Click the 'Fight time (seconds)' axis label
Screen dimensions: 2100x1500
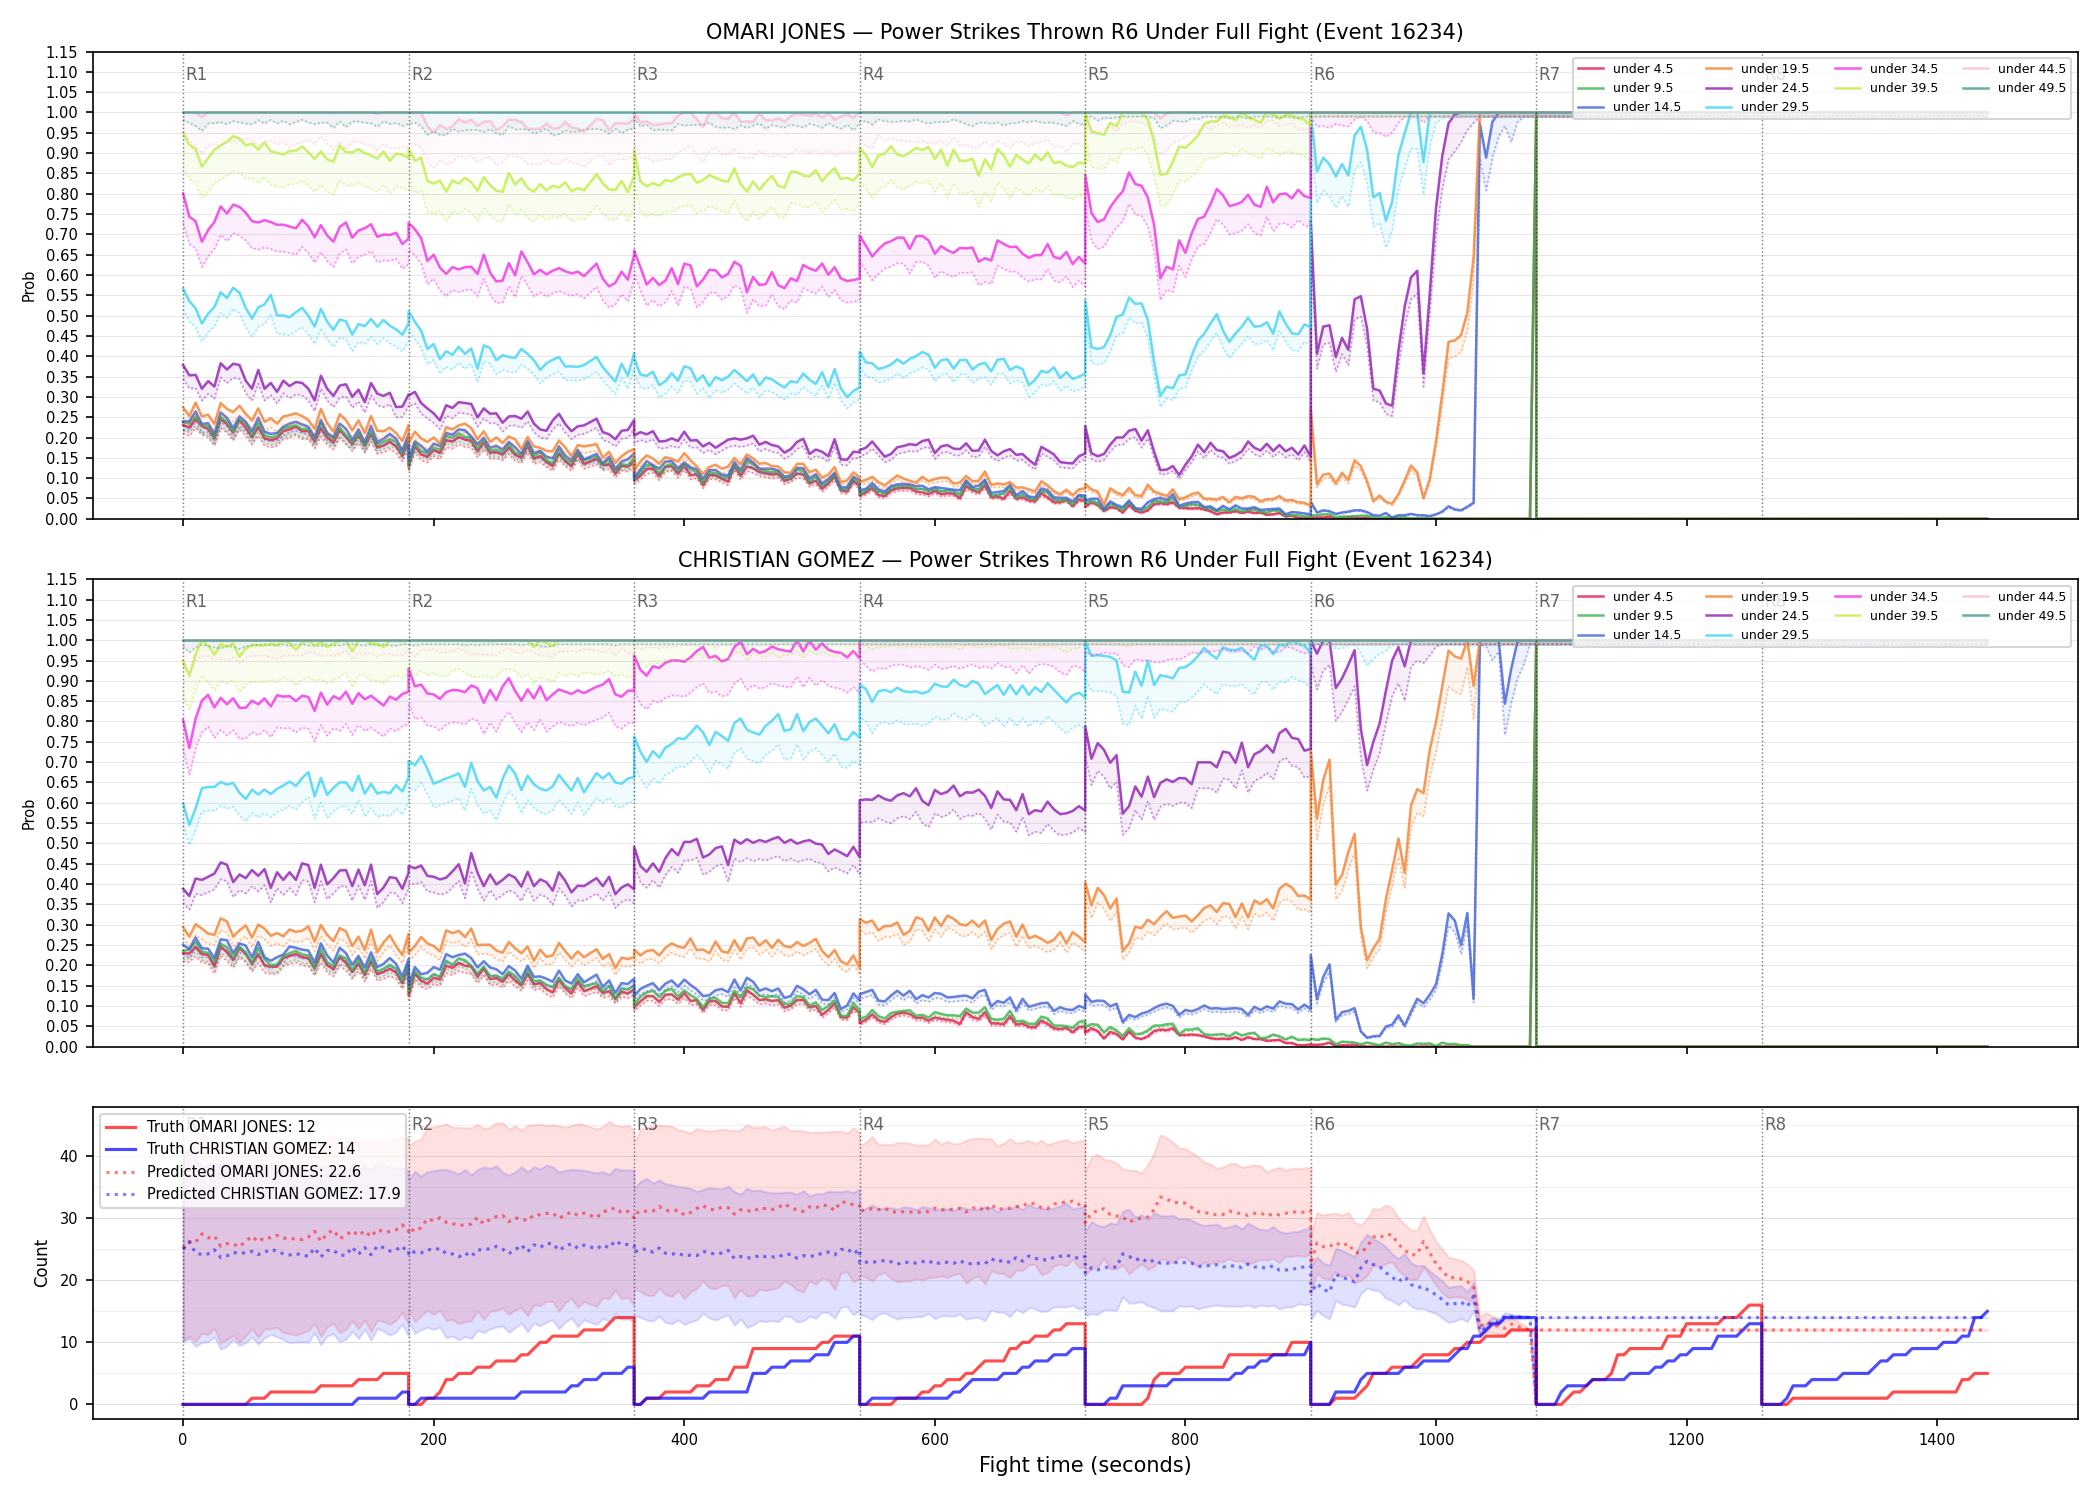[x=1085, y=1465]
